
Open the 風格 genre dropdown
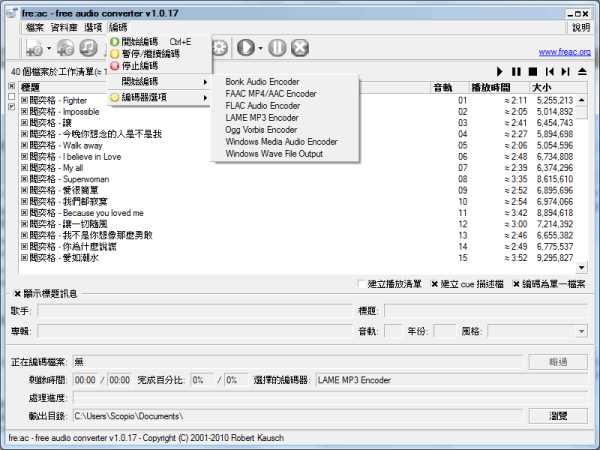581,331
